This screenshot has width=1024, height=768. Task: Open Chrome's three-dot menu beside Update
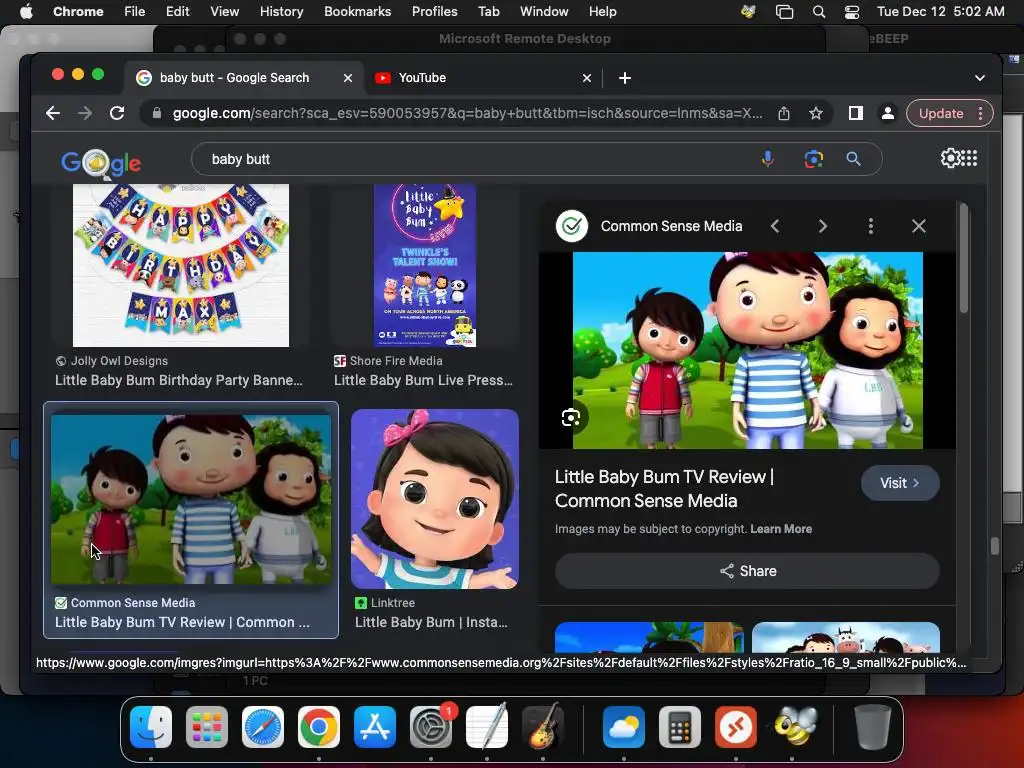[980, 113]
